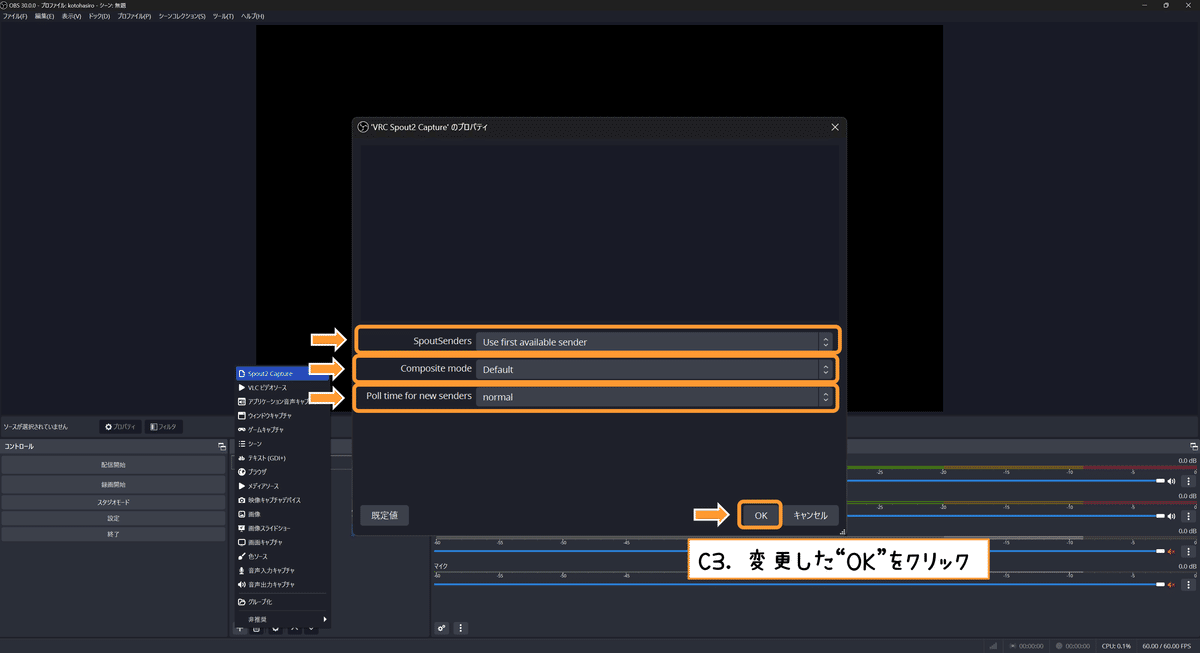The width and height of the screenshot is (1200, 653).
Task: Select the 色ソース brush entry
Action: coord(281,556)
